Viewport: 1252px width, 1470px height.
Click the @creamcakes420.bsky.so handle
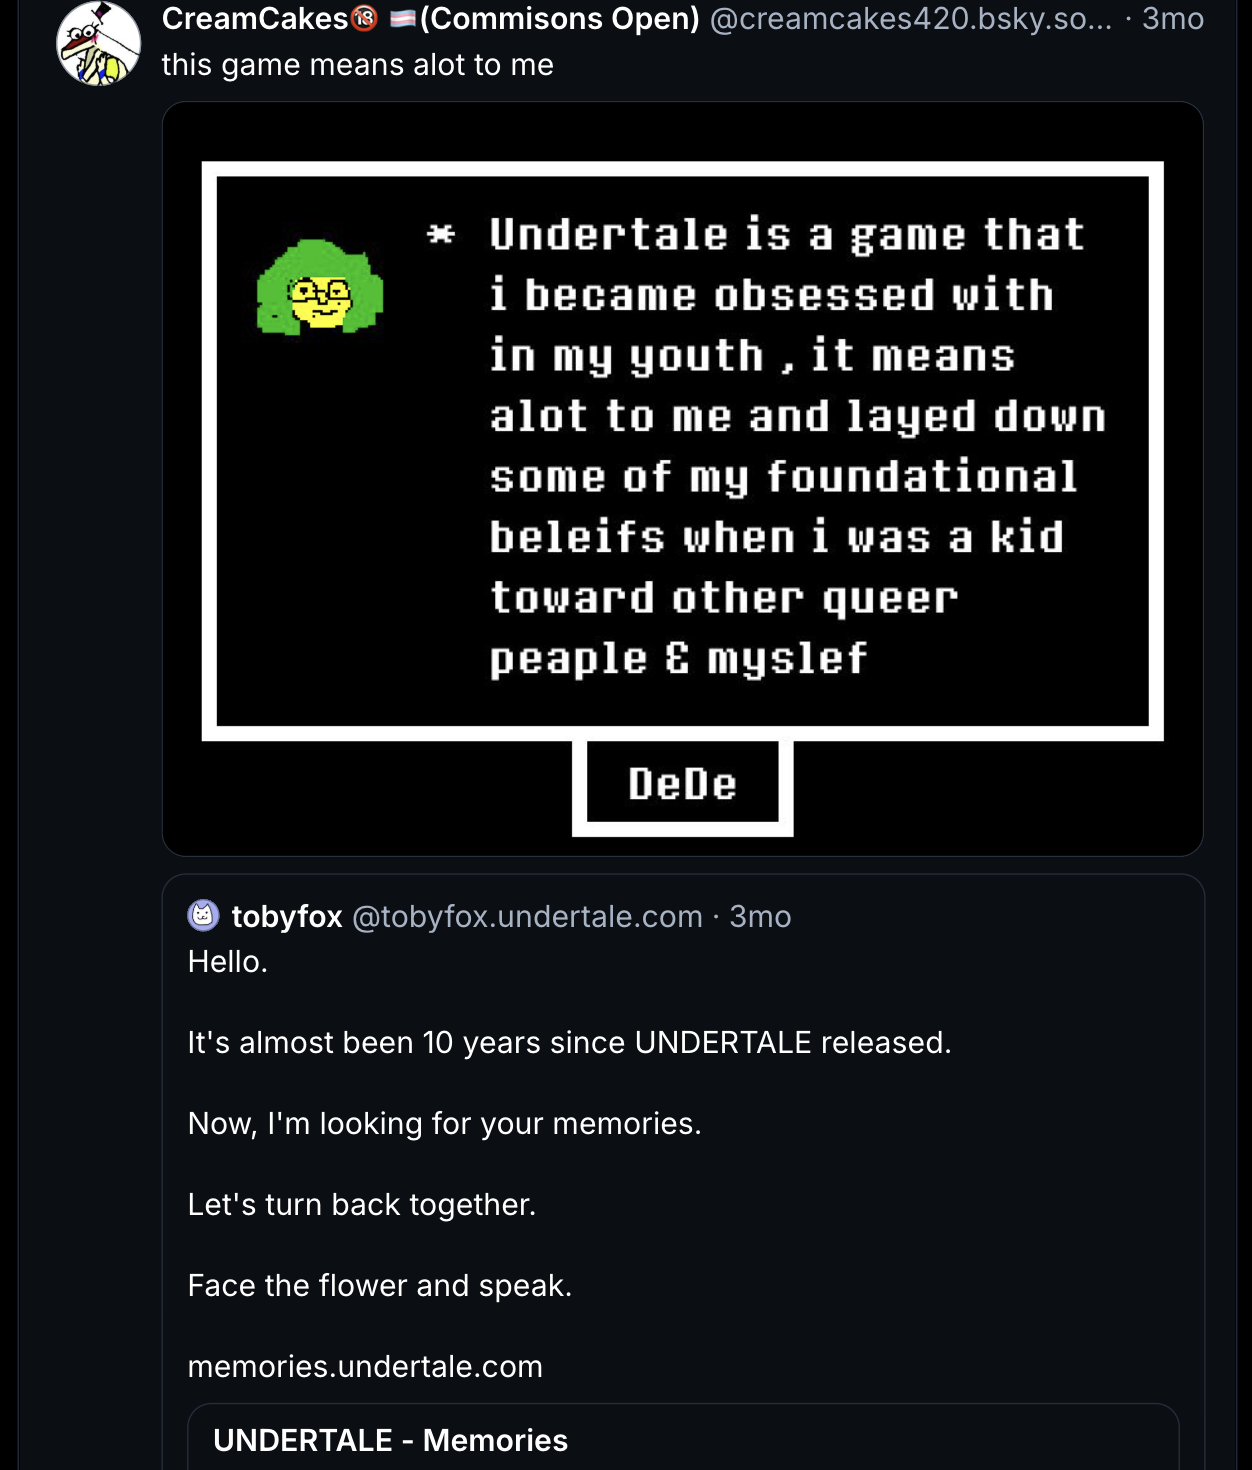[910, 18]
